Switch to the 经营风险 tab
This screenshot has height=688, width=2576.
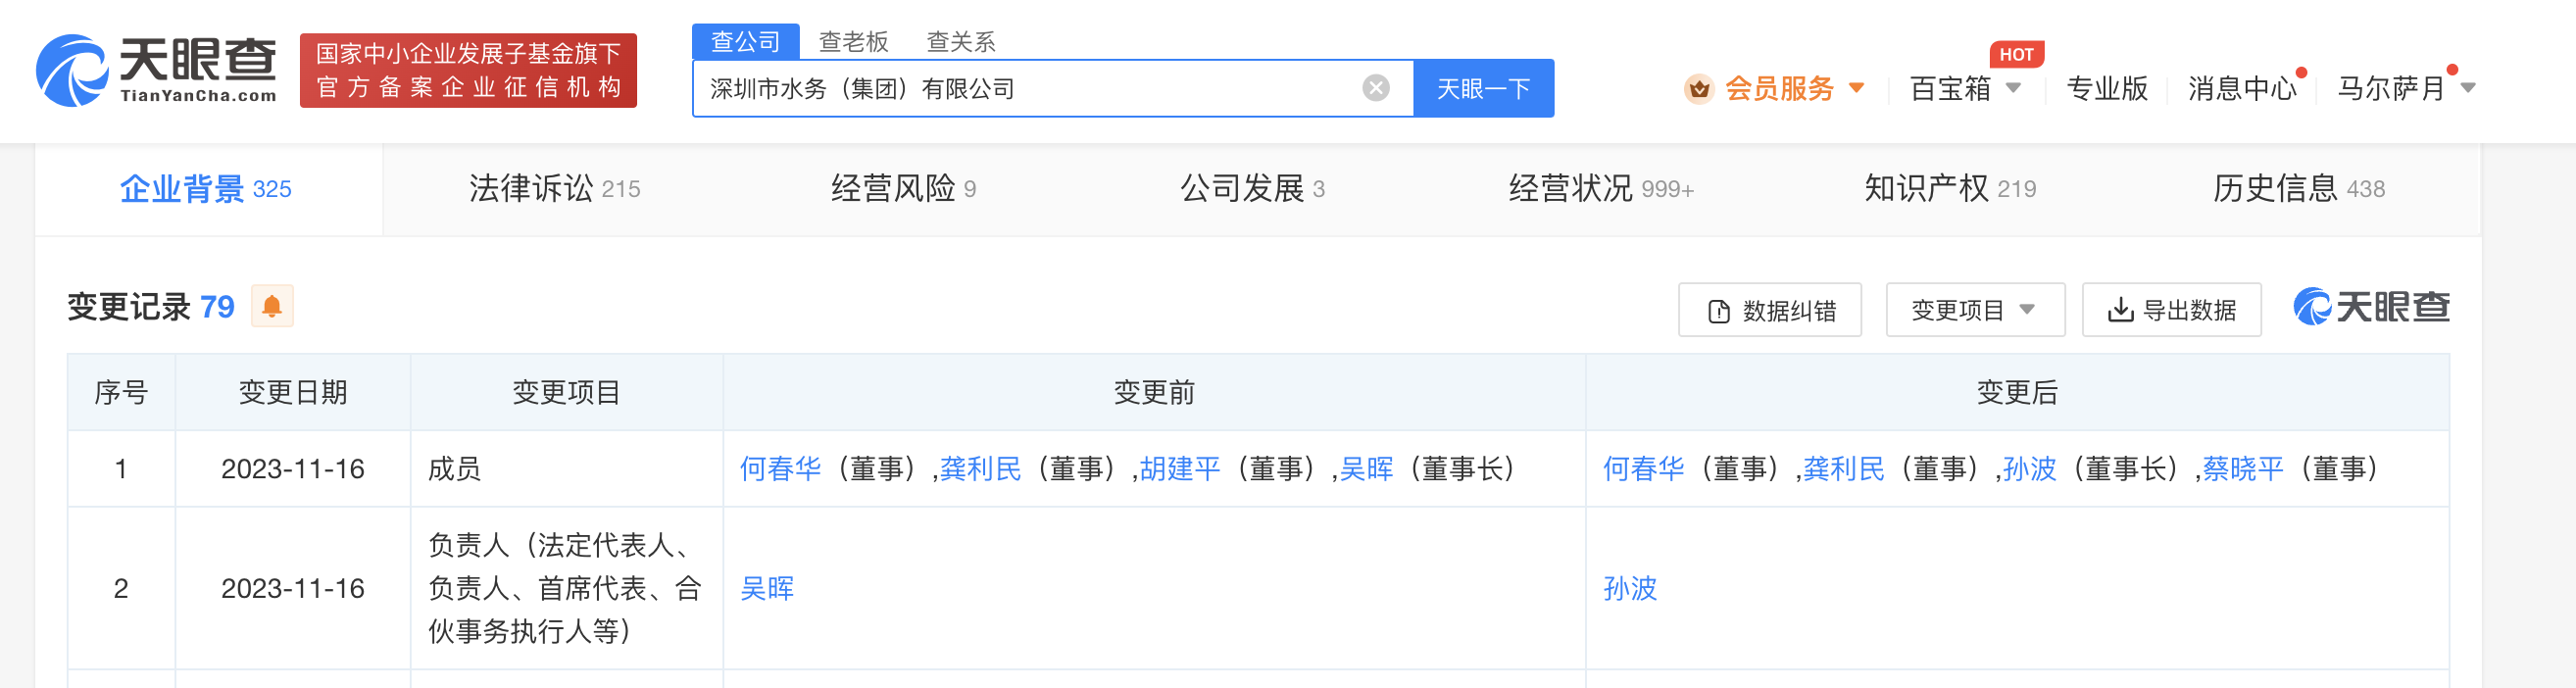(903, 188)
